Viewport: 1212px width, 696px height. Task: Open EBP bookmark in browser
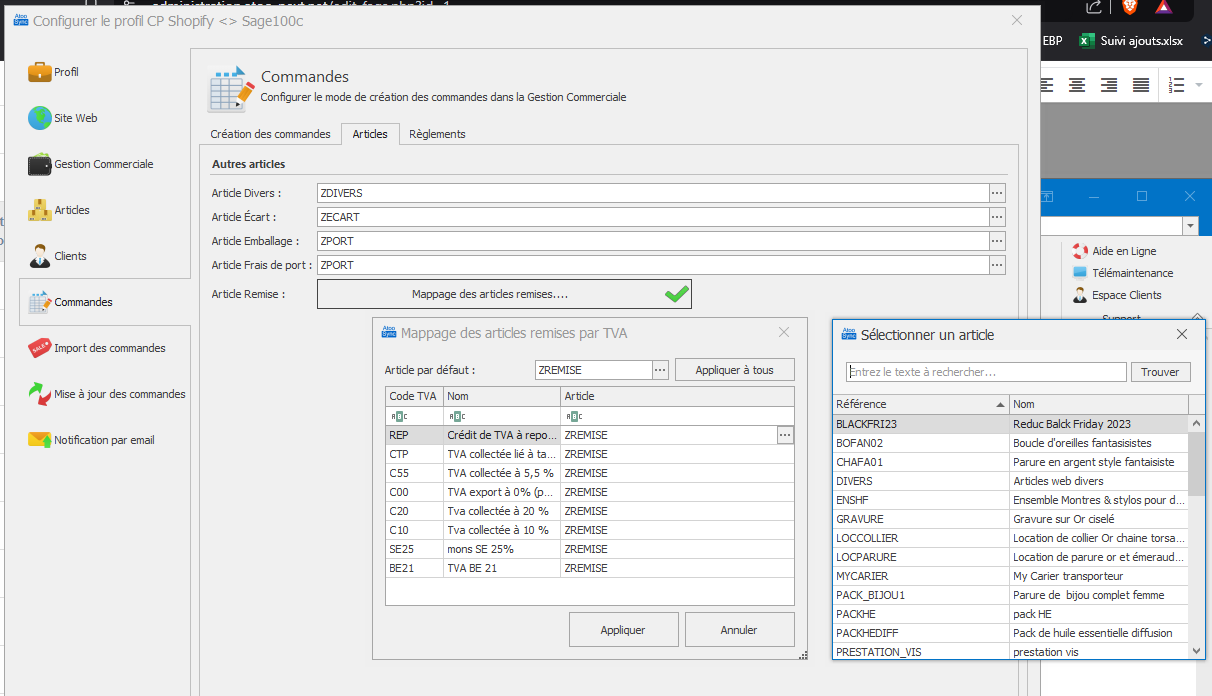[1052, 41]
